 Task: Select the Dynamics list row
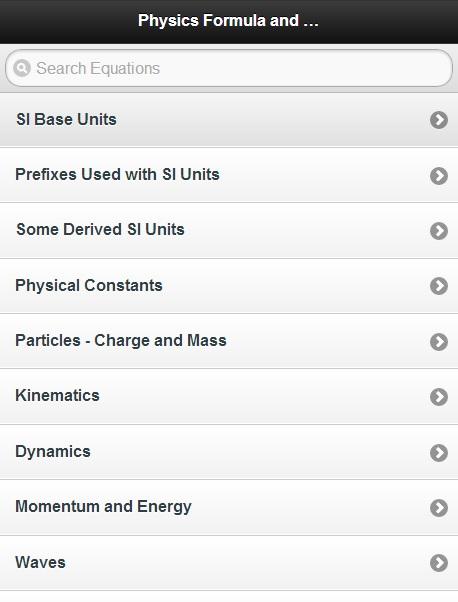pyautogui.click(x=229, y=452)
